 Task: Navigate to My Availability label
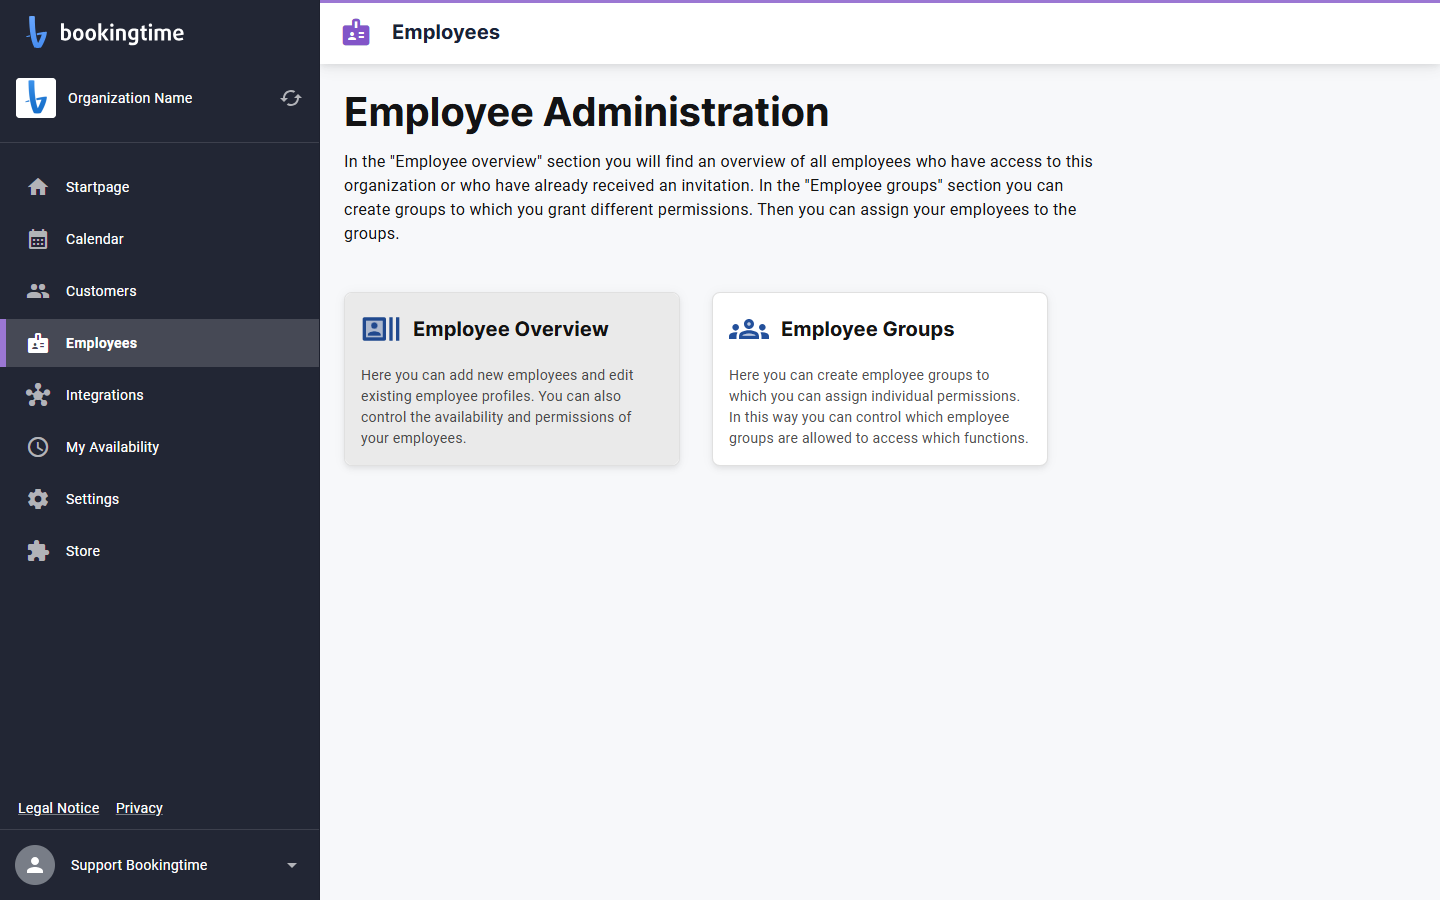112,447
